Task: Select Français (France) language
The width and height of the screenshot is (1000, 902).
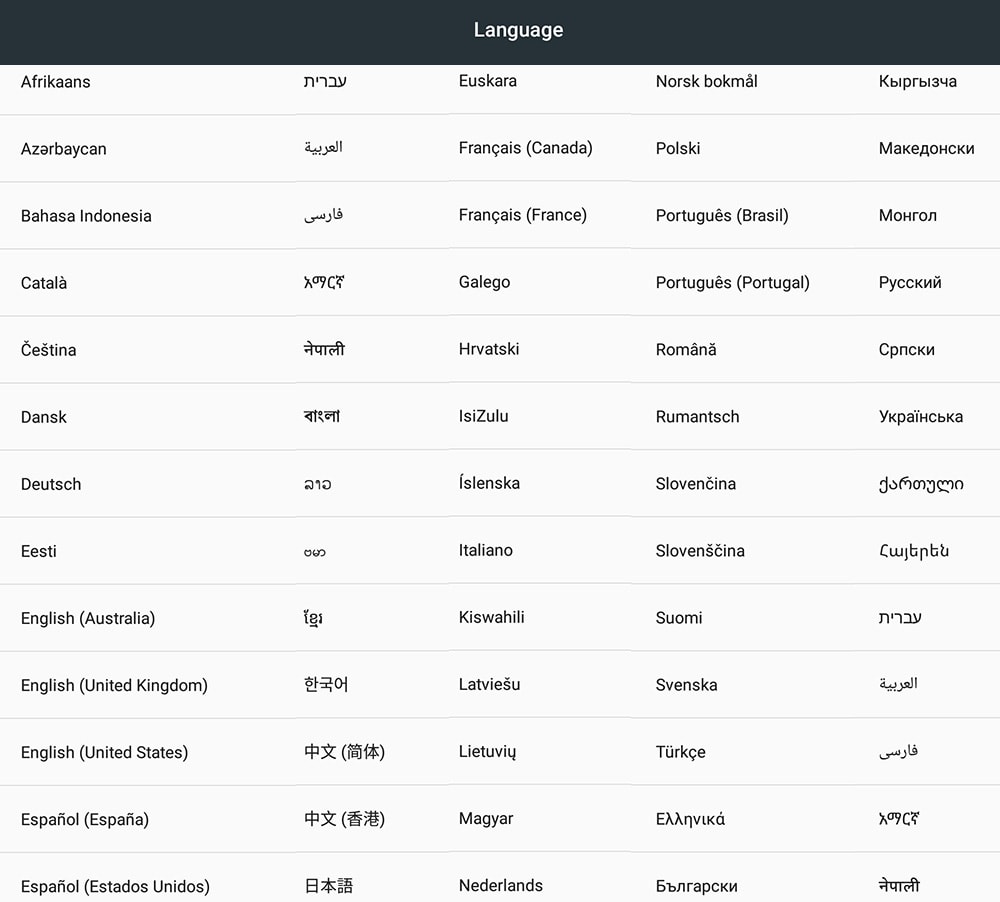Action: tap(522, 215)
